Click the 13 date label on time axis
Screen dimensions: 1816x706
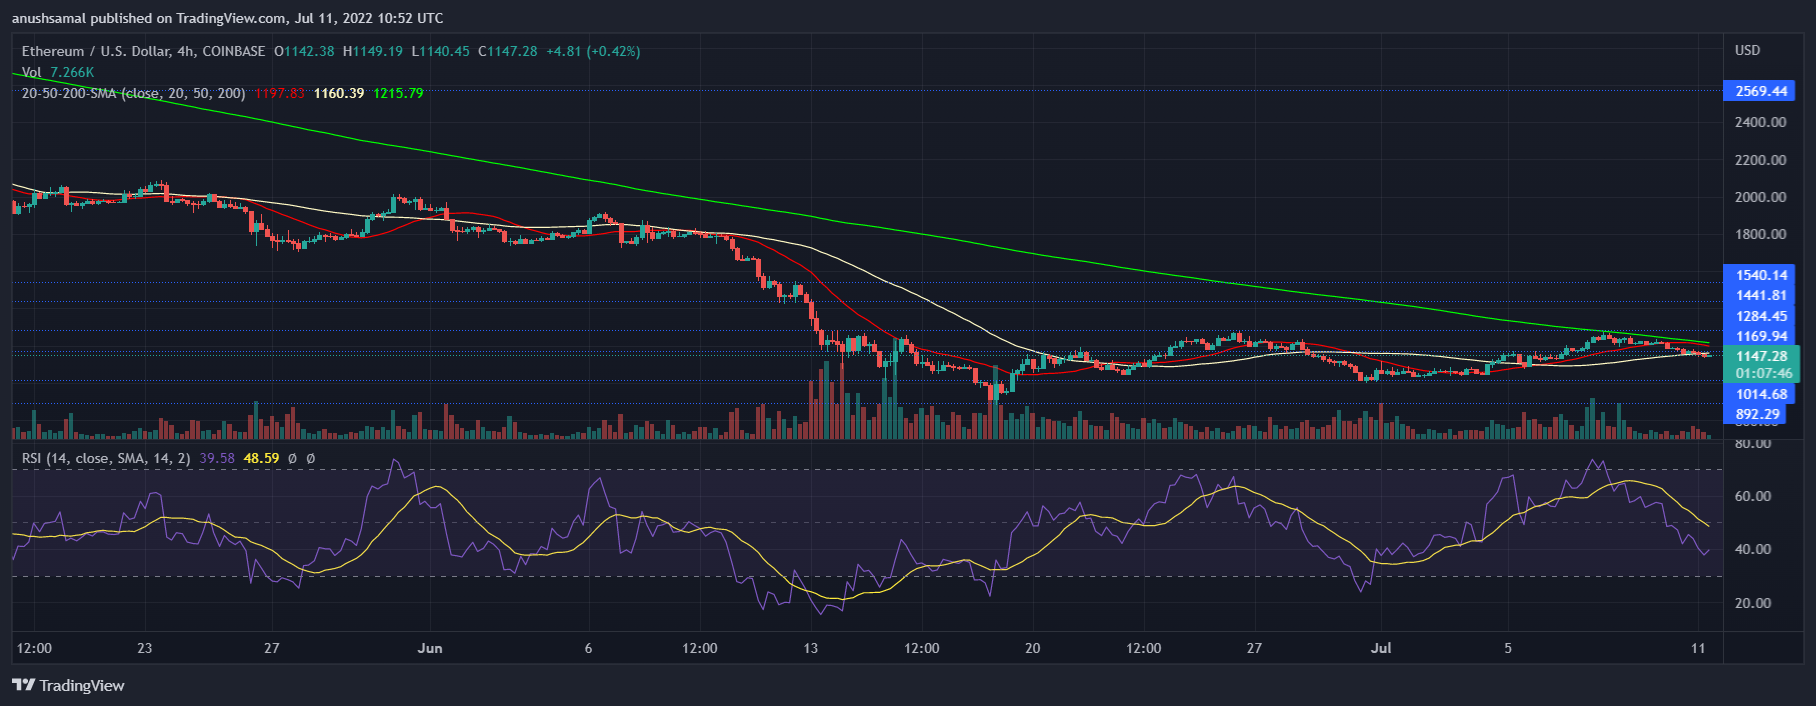(811, 648)
